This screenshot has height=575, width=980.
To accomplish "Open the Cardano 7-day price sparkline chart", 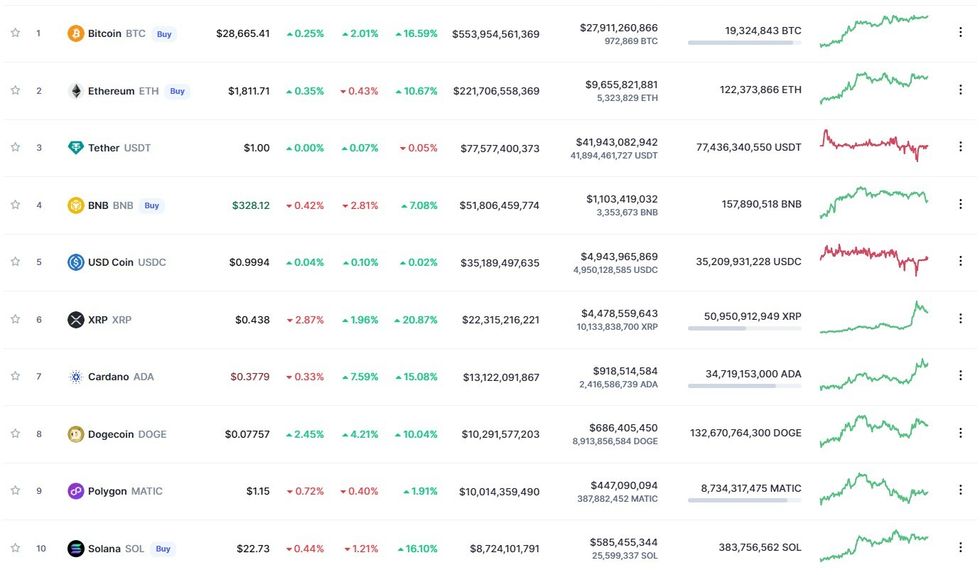I will (874, 375).
